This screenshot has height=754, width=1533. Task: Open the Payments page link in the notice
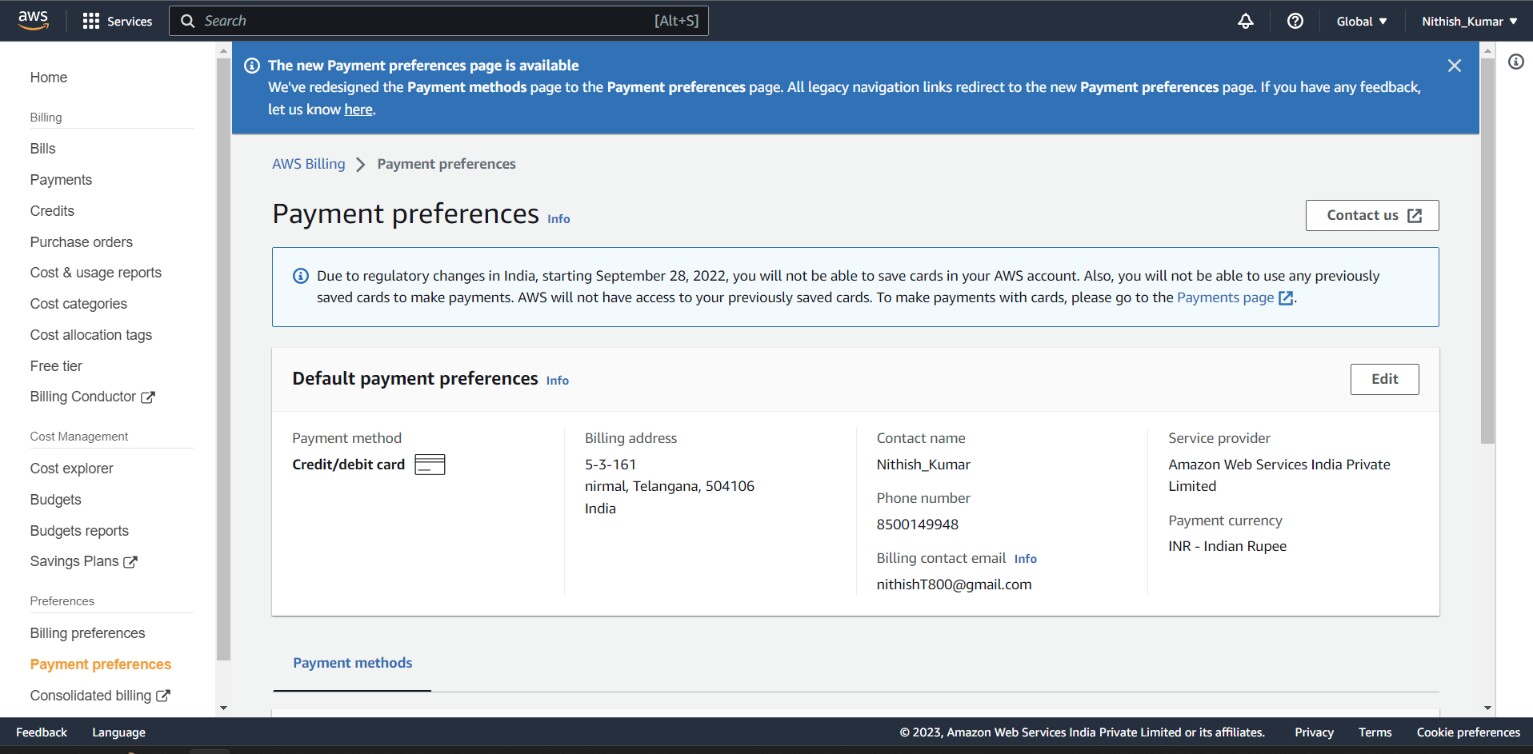point(1227,297)
